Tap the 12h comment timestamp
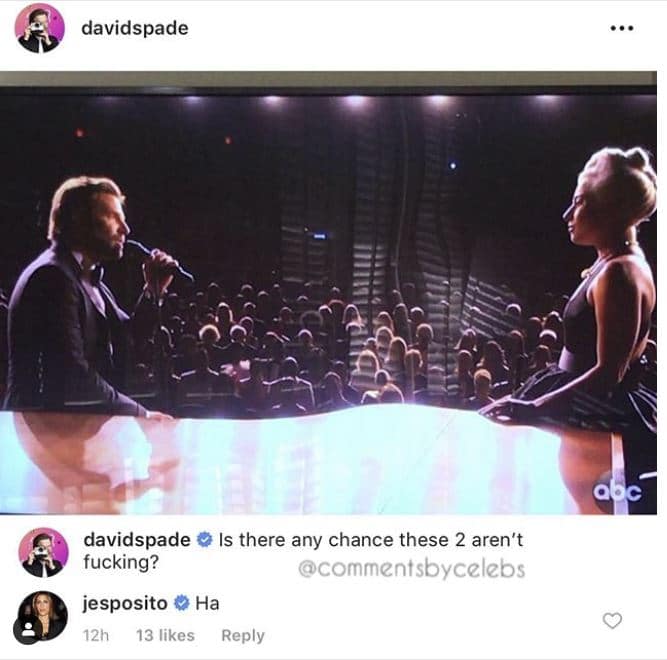This screenshot has width=667, height=660. [x=96, y=635]
